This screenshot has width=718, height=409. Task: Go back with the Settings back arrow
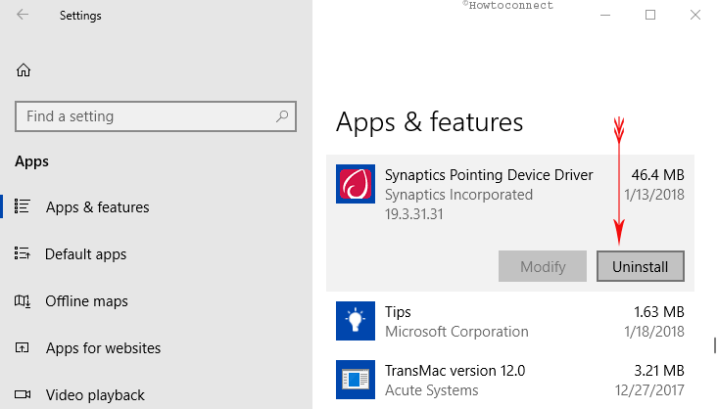22,15
